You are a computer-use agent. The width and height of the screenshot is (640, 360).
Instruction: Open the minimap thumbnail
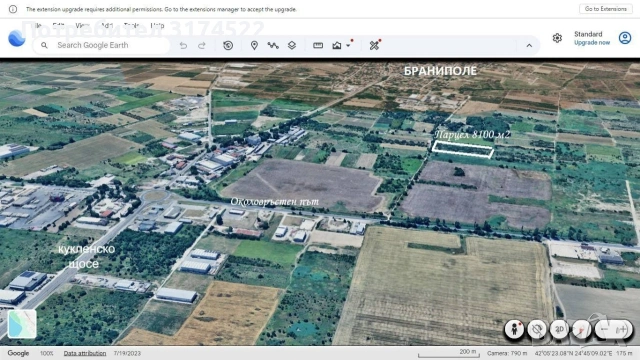click(x=22, y=324)
